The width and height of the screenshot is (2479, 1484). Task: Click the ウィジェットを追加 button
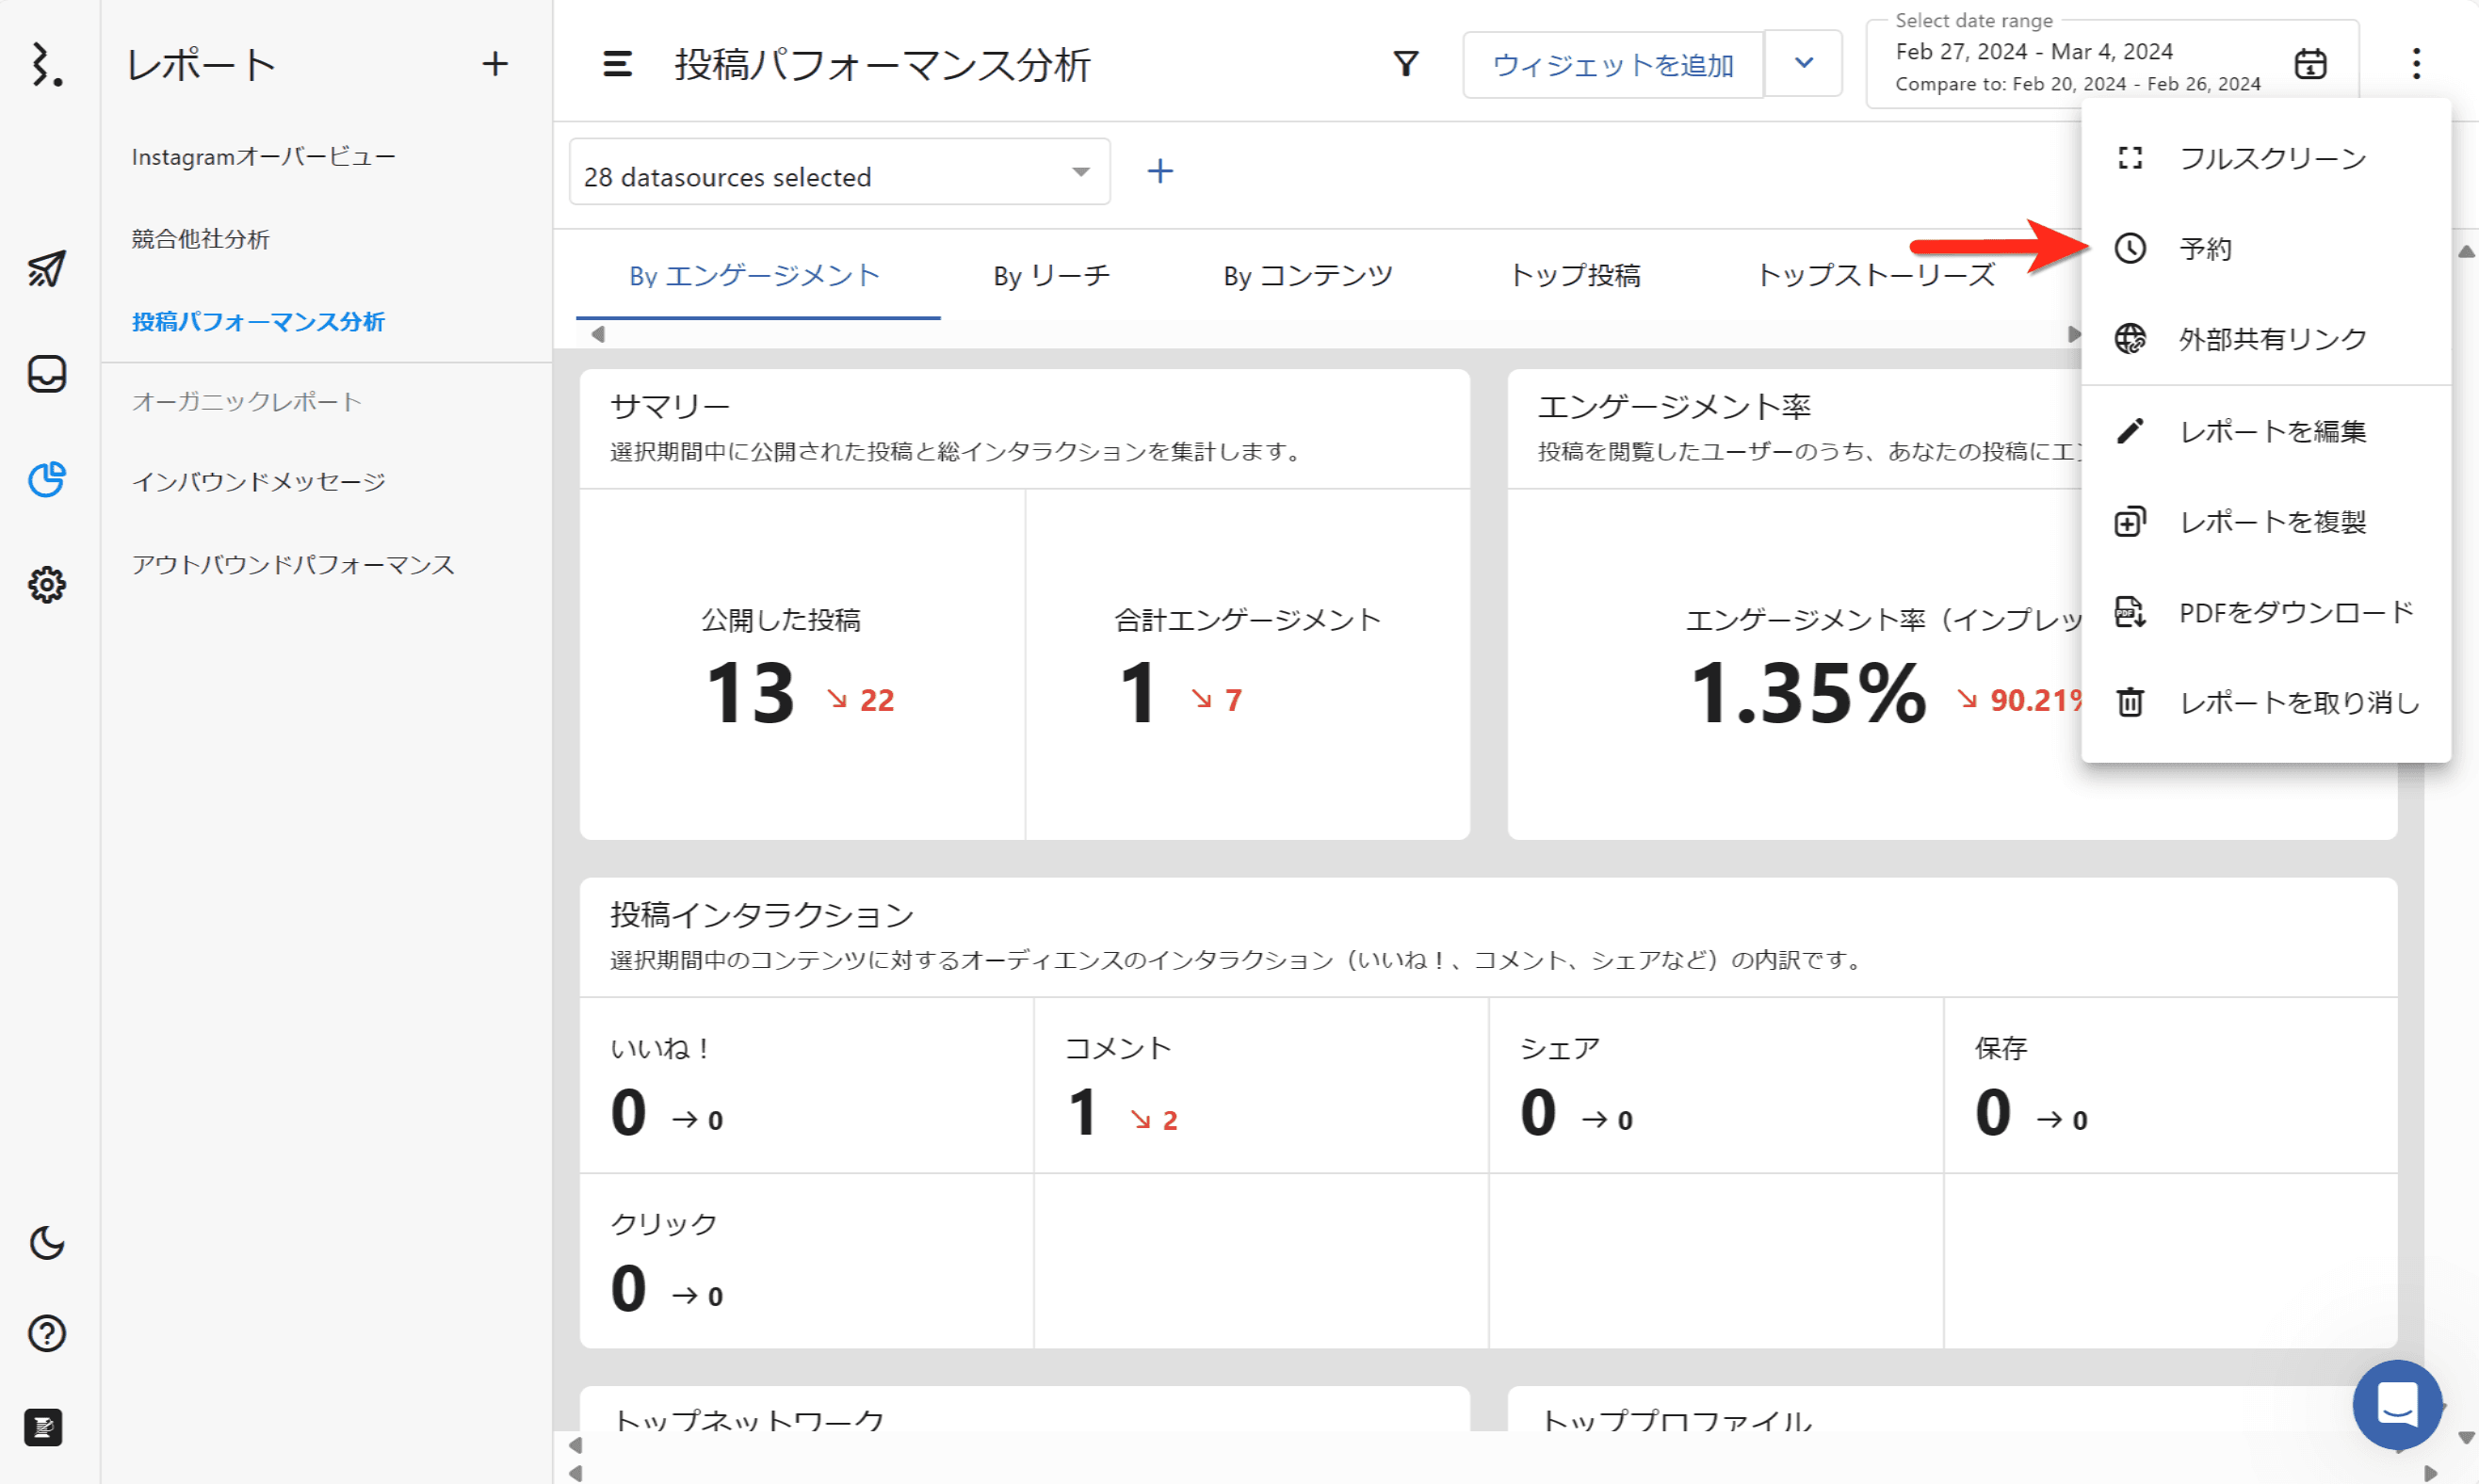coord(1612,65)
